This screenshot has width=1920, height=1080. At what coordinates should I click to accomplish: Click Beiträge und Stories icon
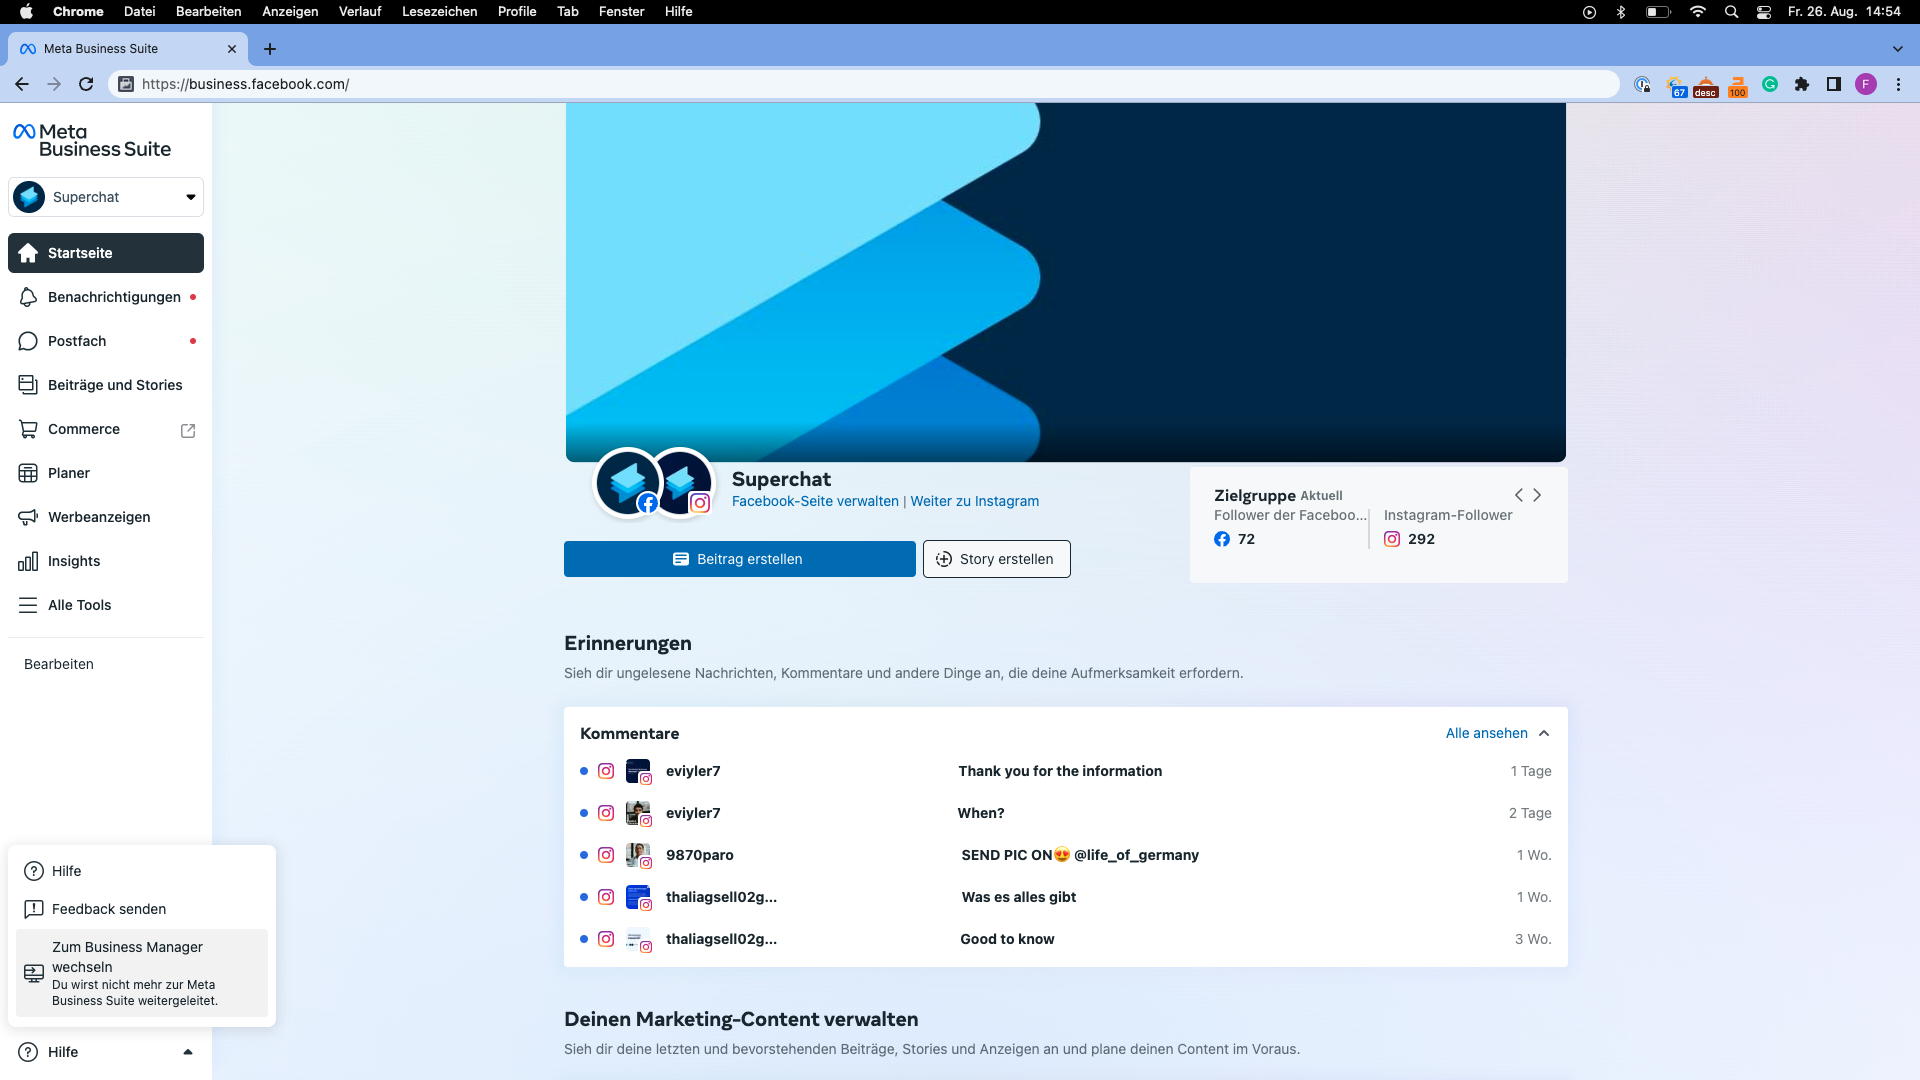28,385
